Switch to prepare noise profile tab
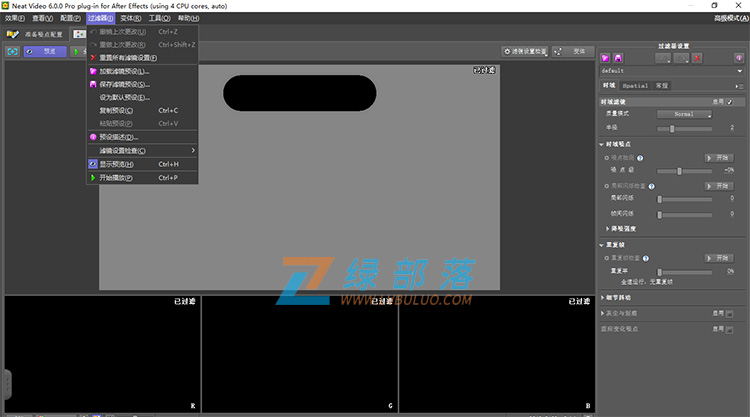Image resolution: width=750 pixels, height=417 pixels. [35, 34]
